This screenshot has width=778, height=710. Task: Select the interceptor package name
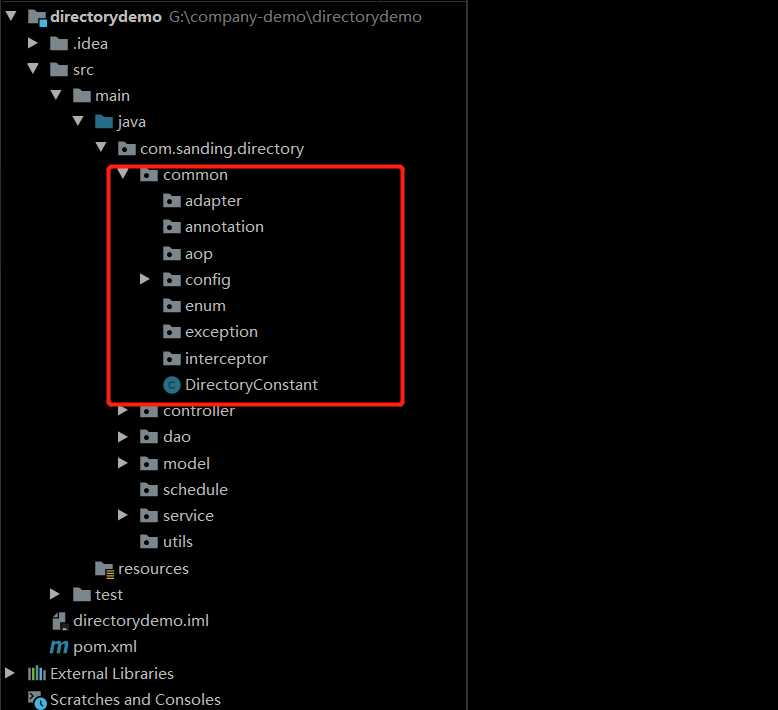226,359
